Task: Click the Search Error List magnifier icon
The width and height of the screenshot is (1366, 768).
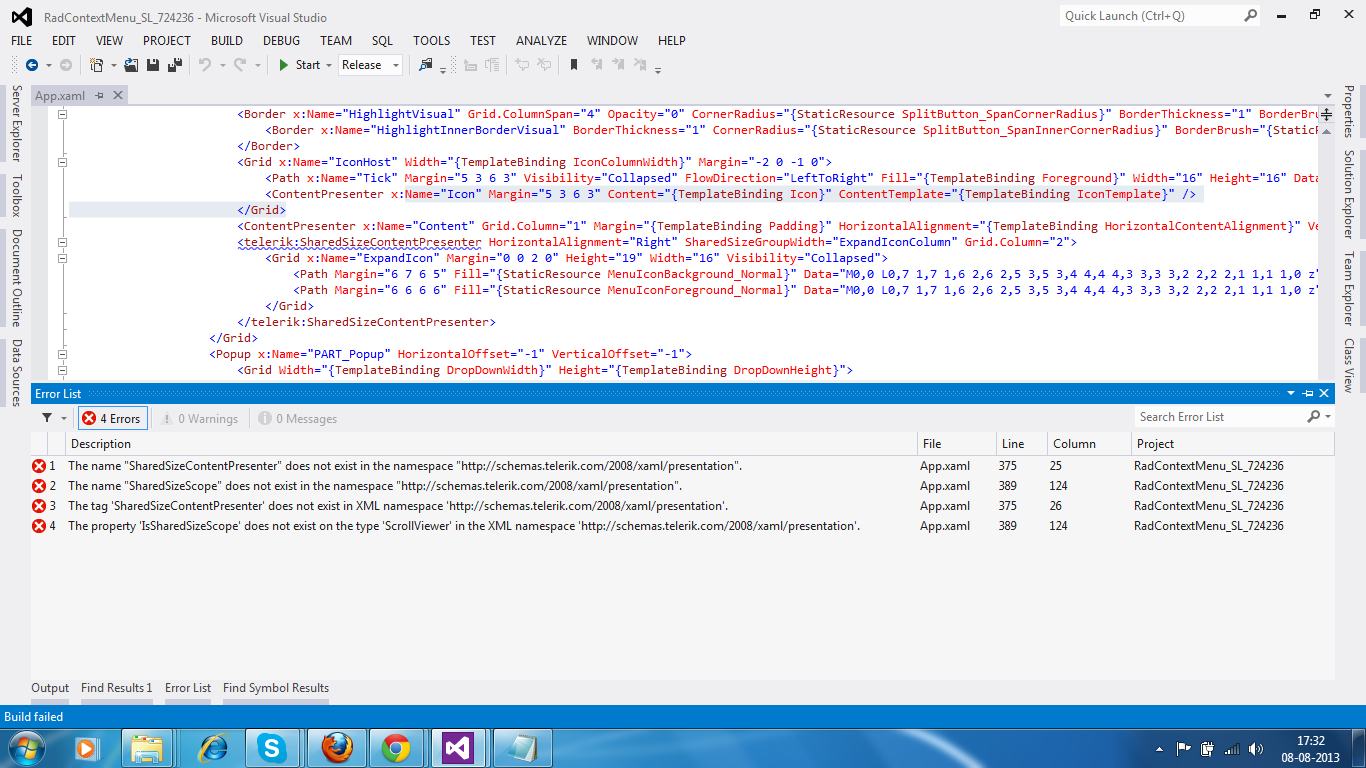Action: pyautogui.click(x=1313, y=417)
